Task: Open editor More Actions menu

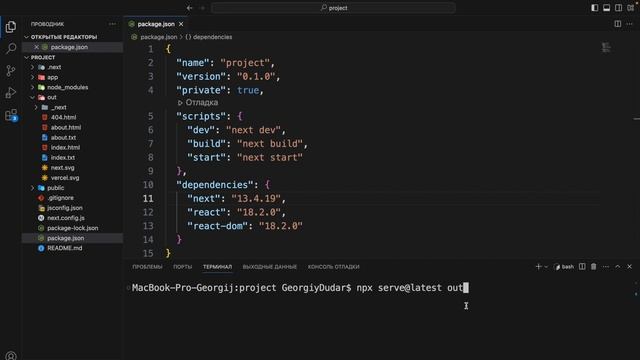Action: coord(629,24)
